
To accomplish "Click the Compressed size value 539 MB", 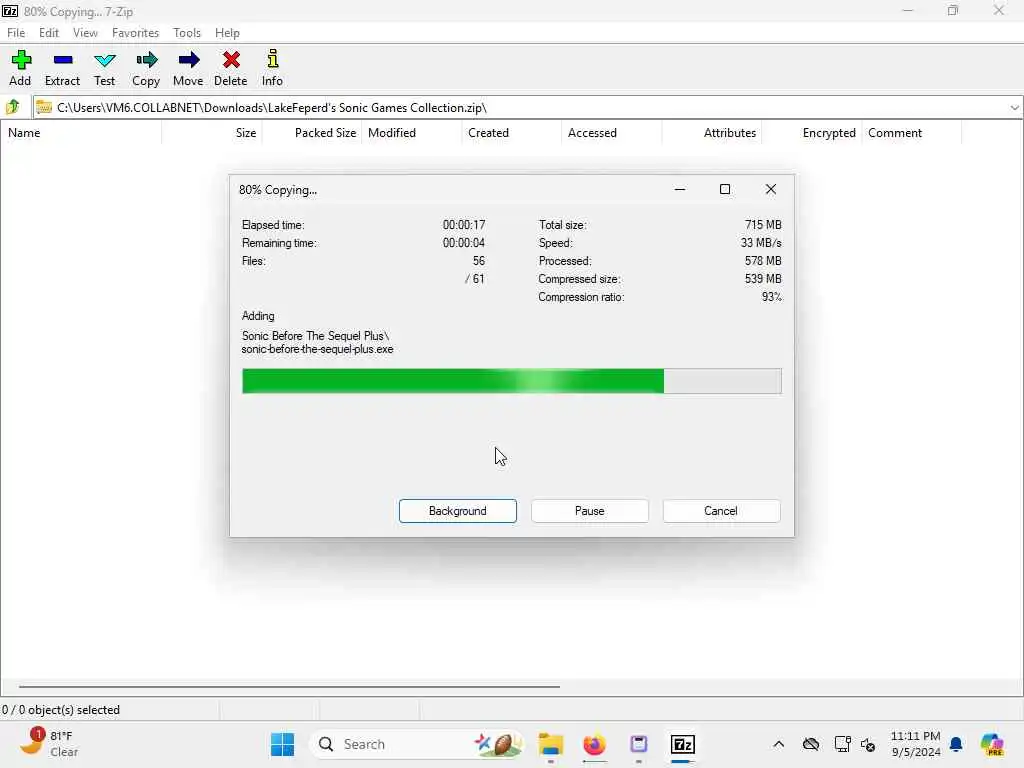I will (763, 279).
